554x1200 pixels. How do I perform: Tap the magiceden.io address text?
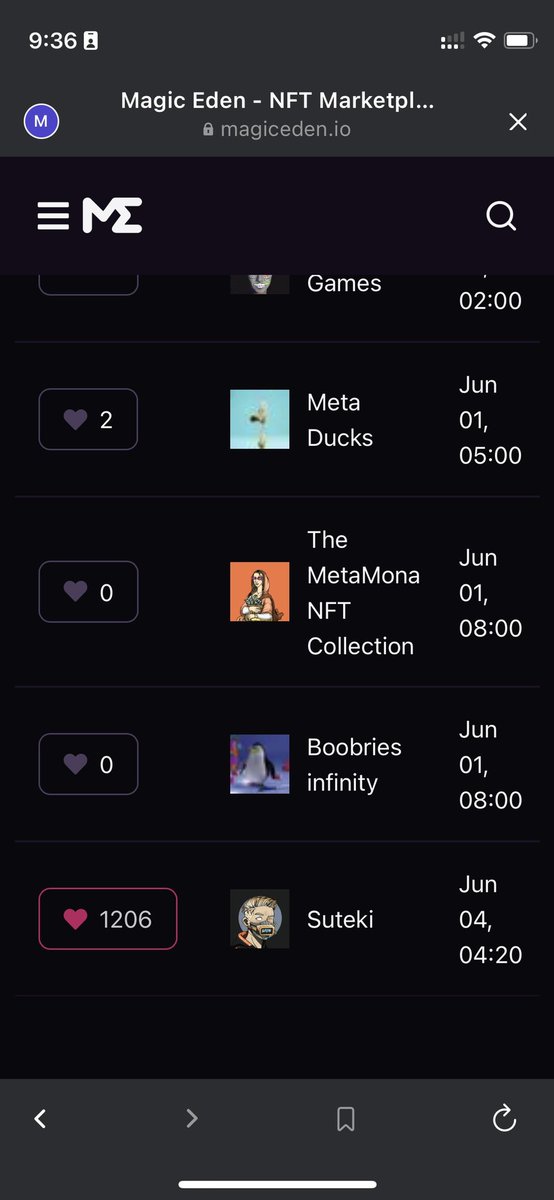[285, 129]
